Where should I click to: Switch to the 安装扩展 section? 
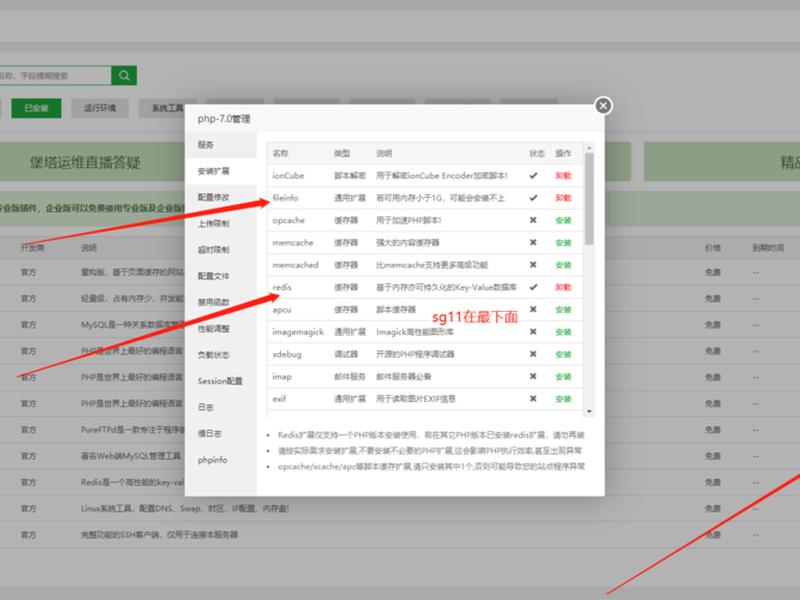pyautogui.click(x=220, y=171)
